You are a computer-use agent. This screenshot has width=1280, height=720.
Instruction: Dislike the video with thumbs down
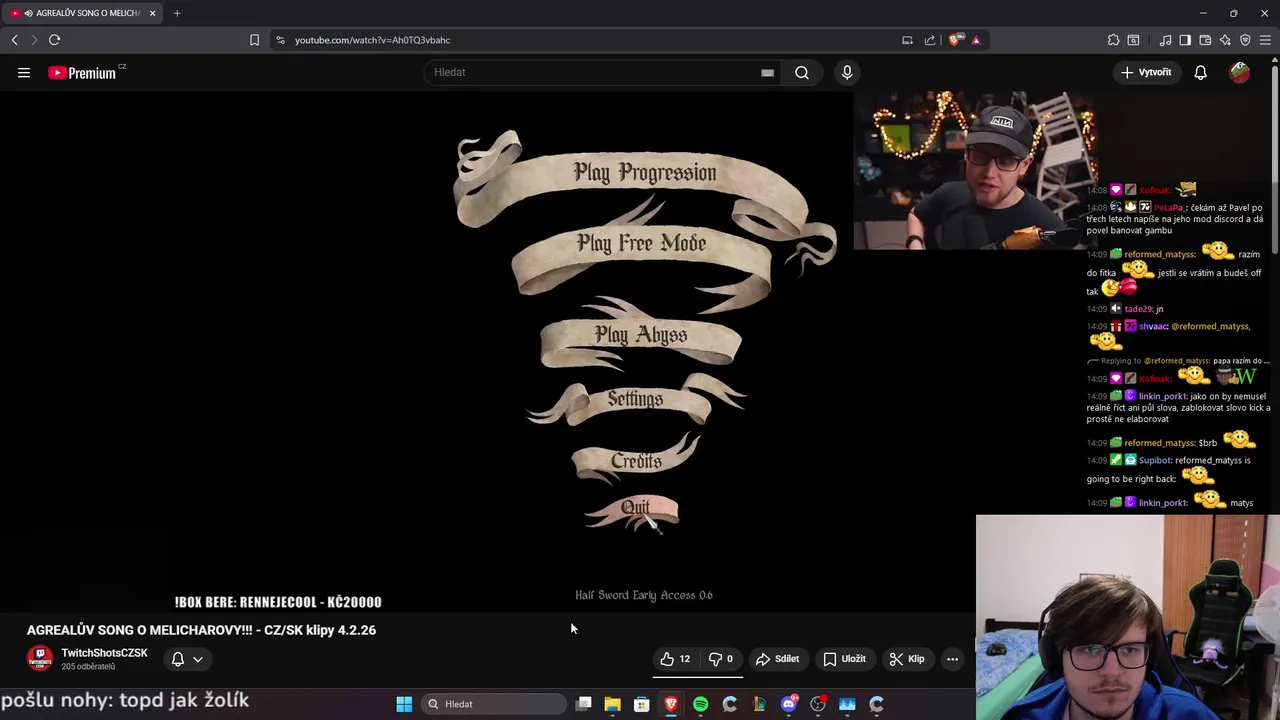click(x=721, y=659)
